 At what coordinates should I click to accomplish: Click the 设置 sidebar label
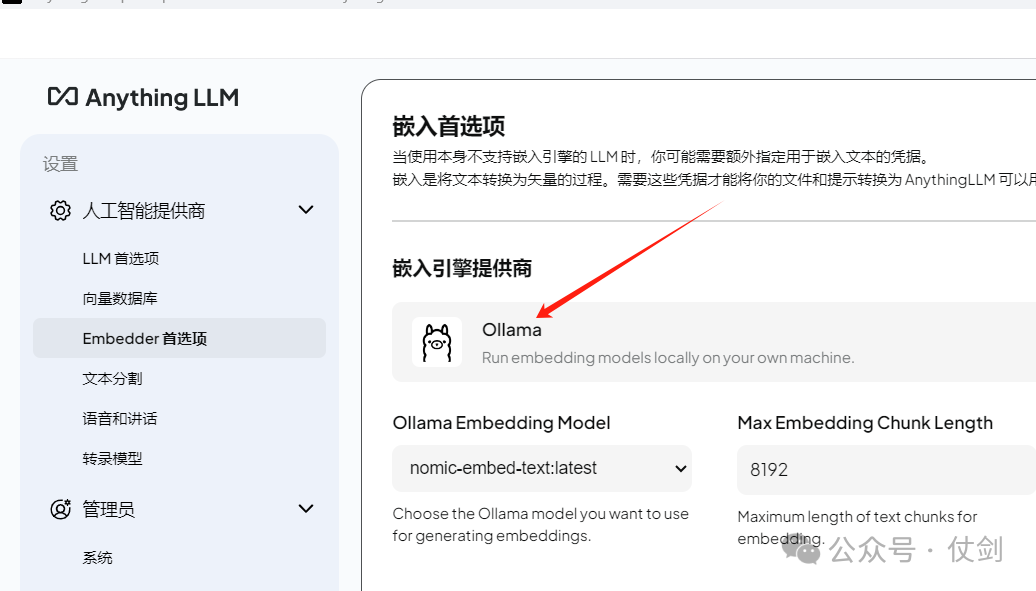60,164
